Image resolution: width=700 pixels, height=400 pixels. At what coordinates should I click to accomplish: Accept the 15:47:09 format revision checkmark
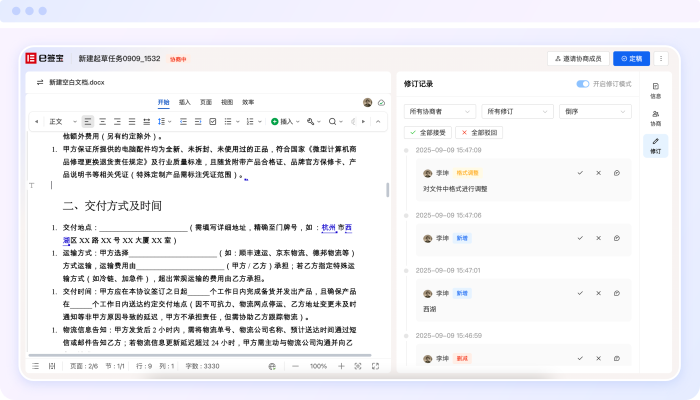580,173
